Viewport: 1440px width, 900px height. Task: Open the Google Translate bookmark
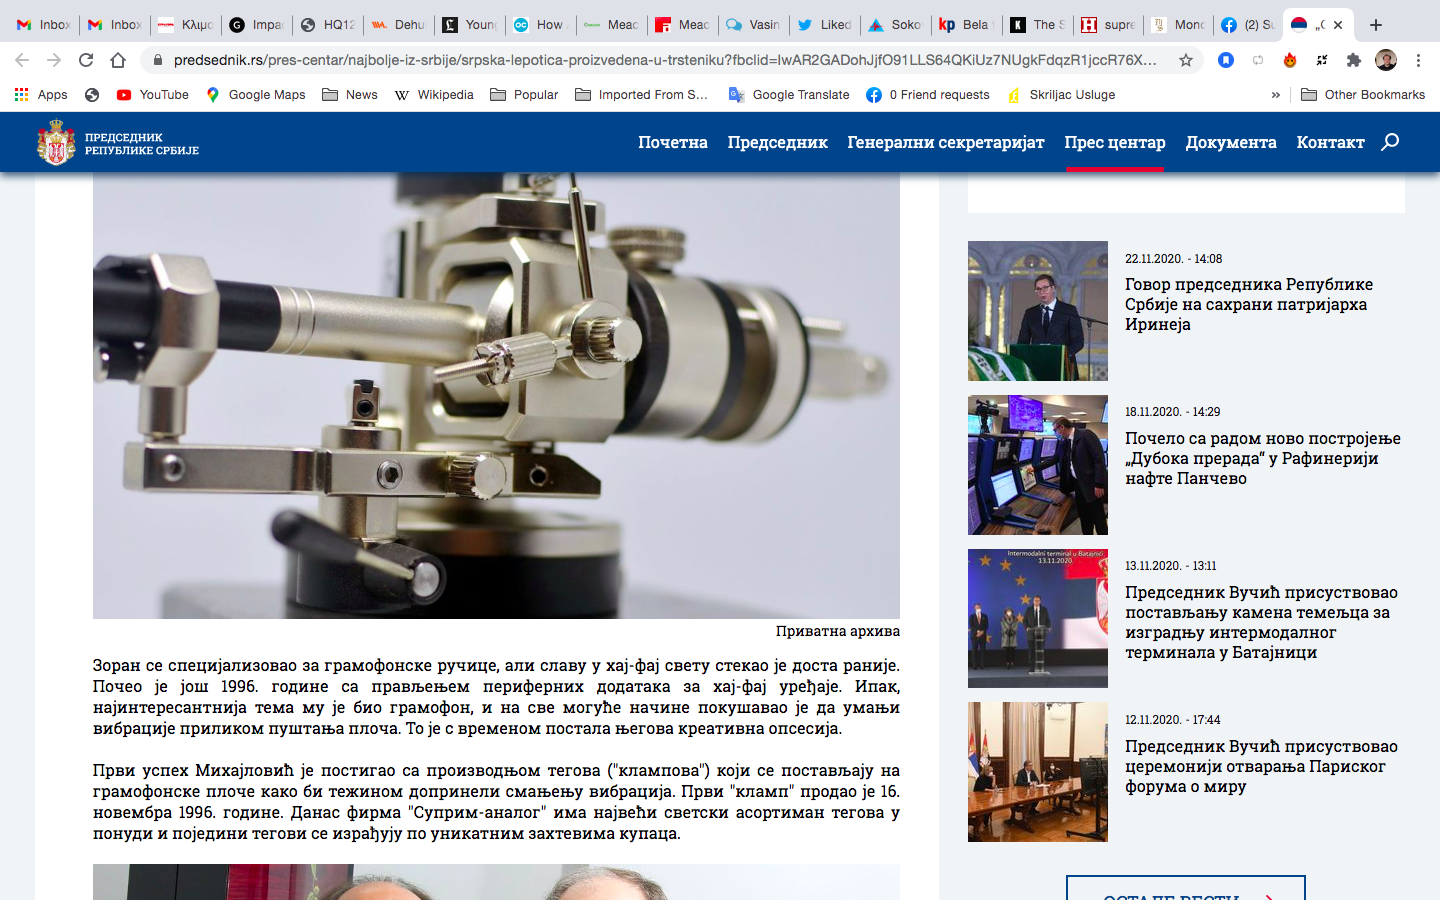[789, 95]
